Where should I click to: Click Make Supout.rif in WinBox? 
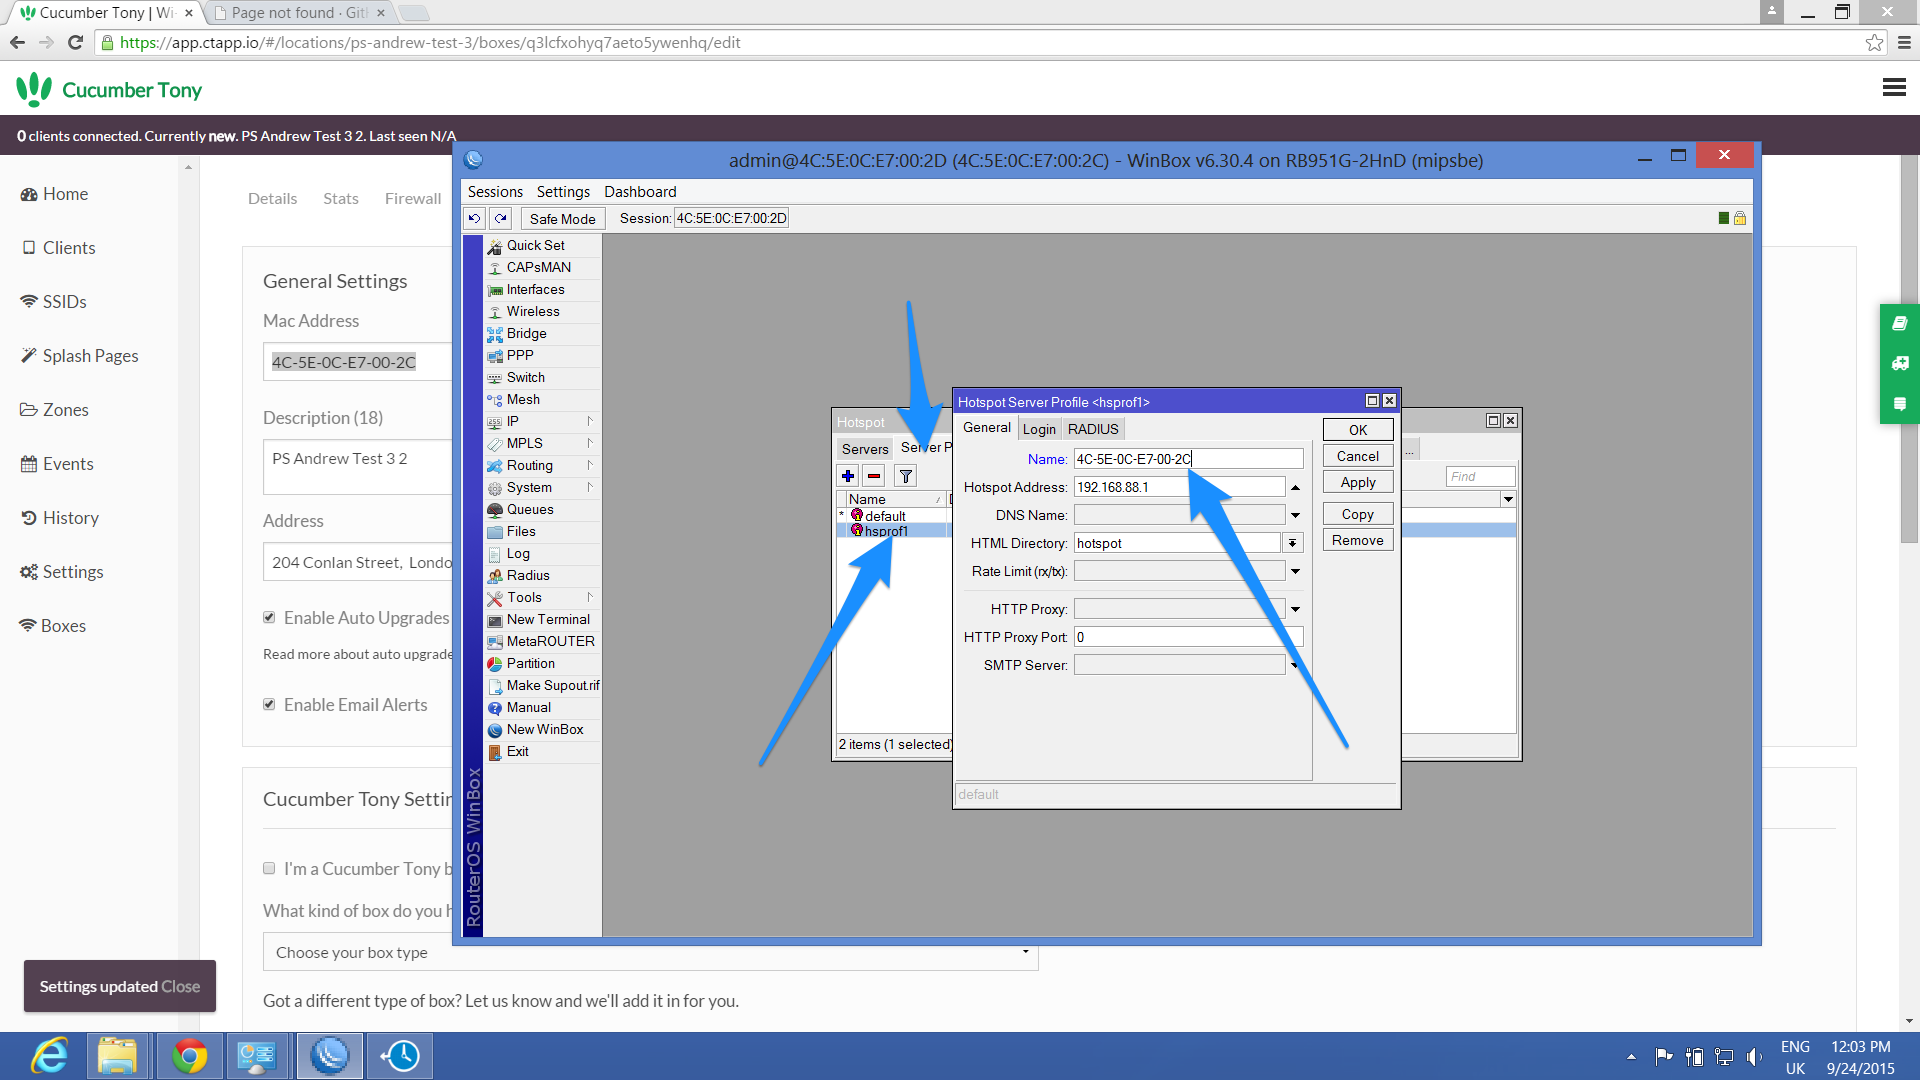[552, 685]
